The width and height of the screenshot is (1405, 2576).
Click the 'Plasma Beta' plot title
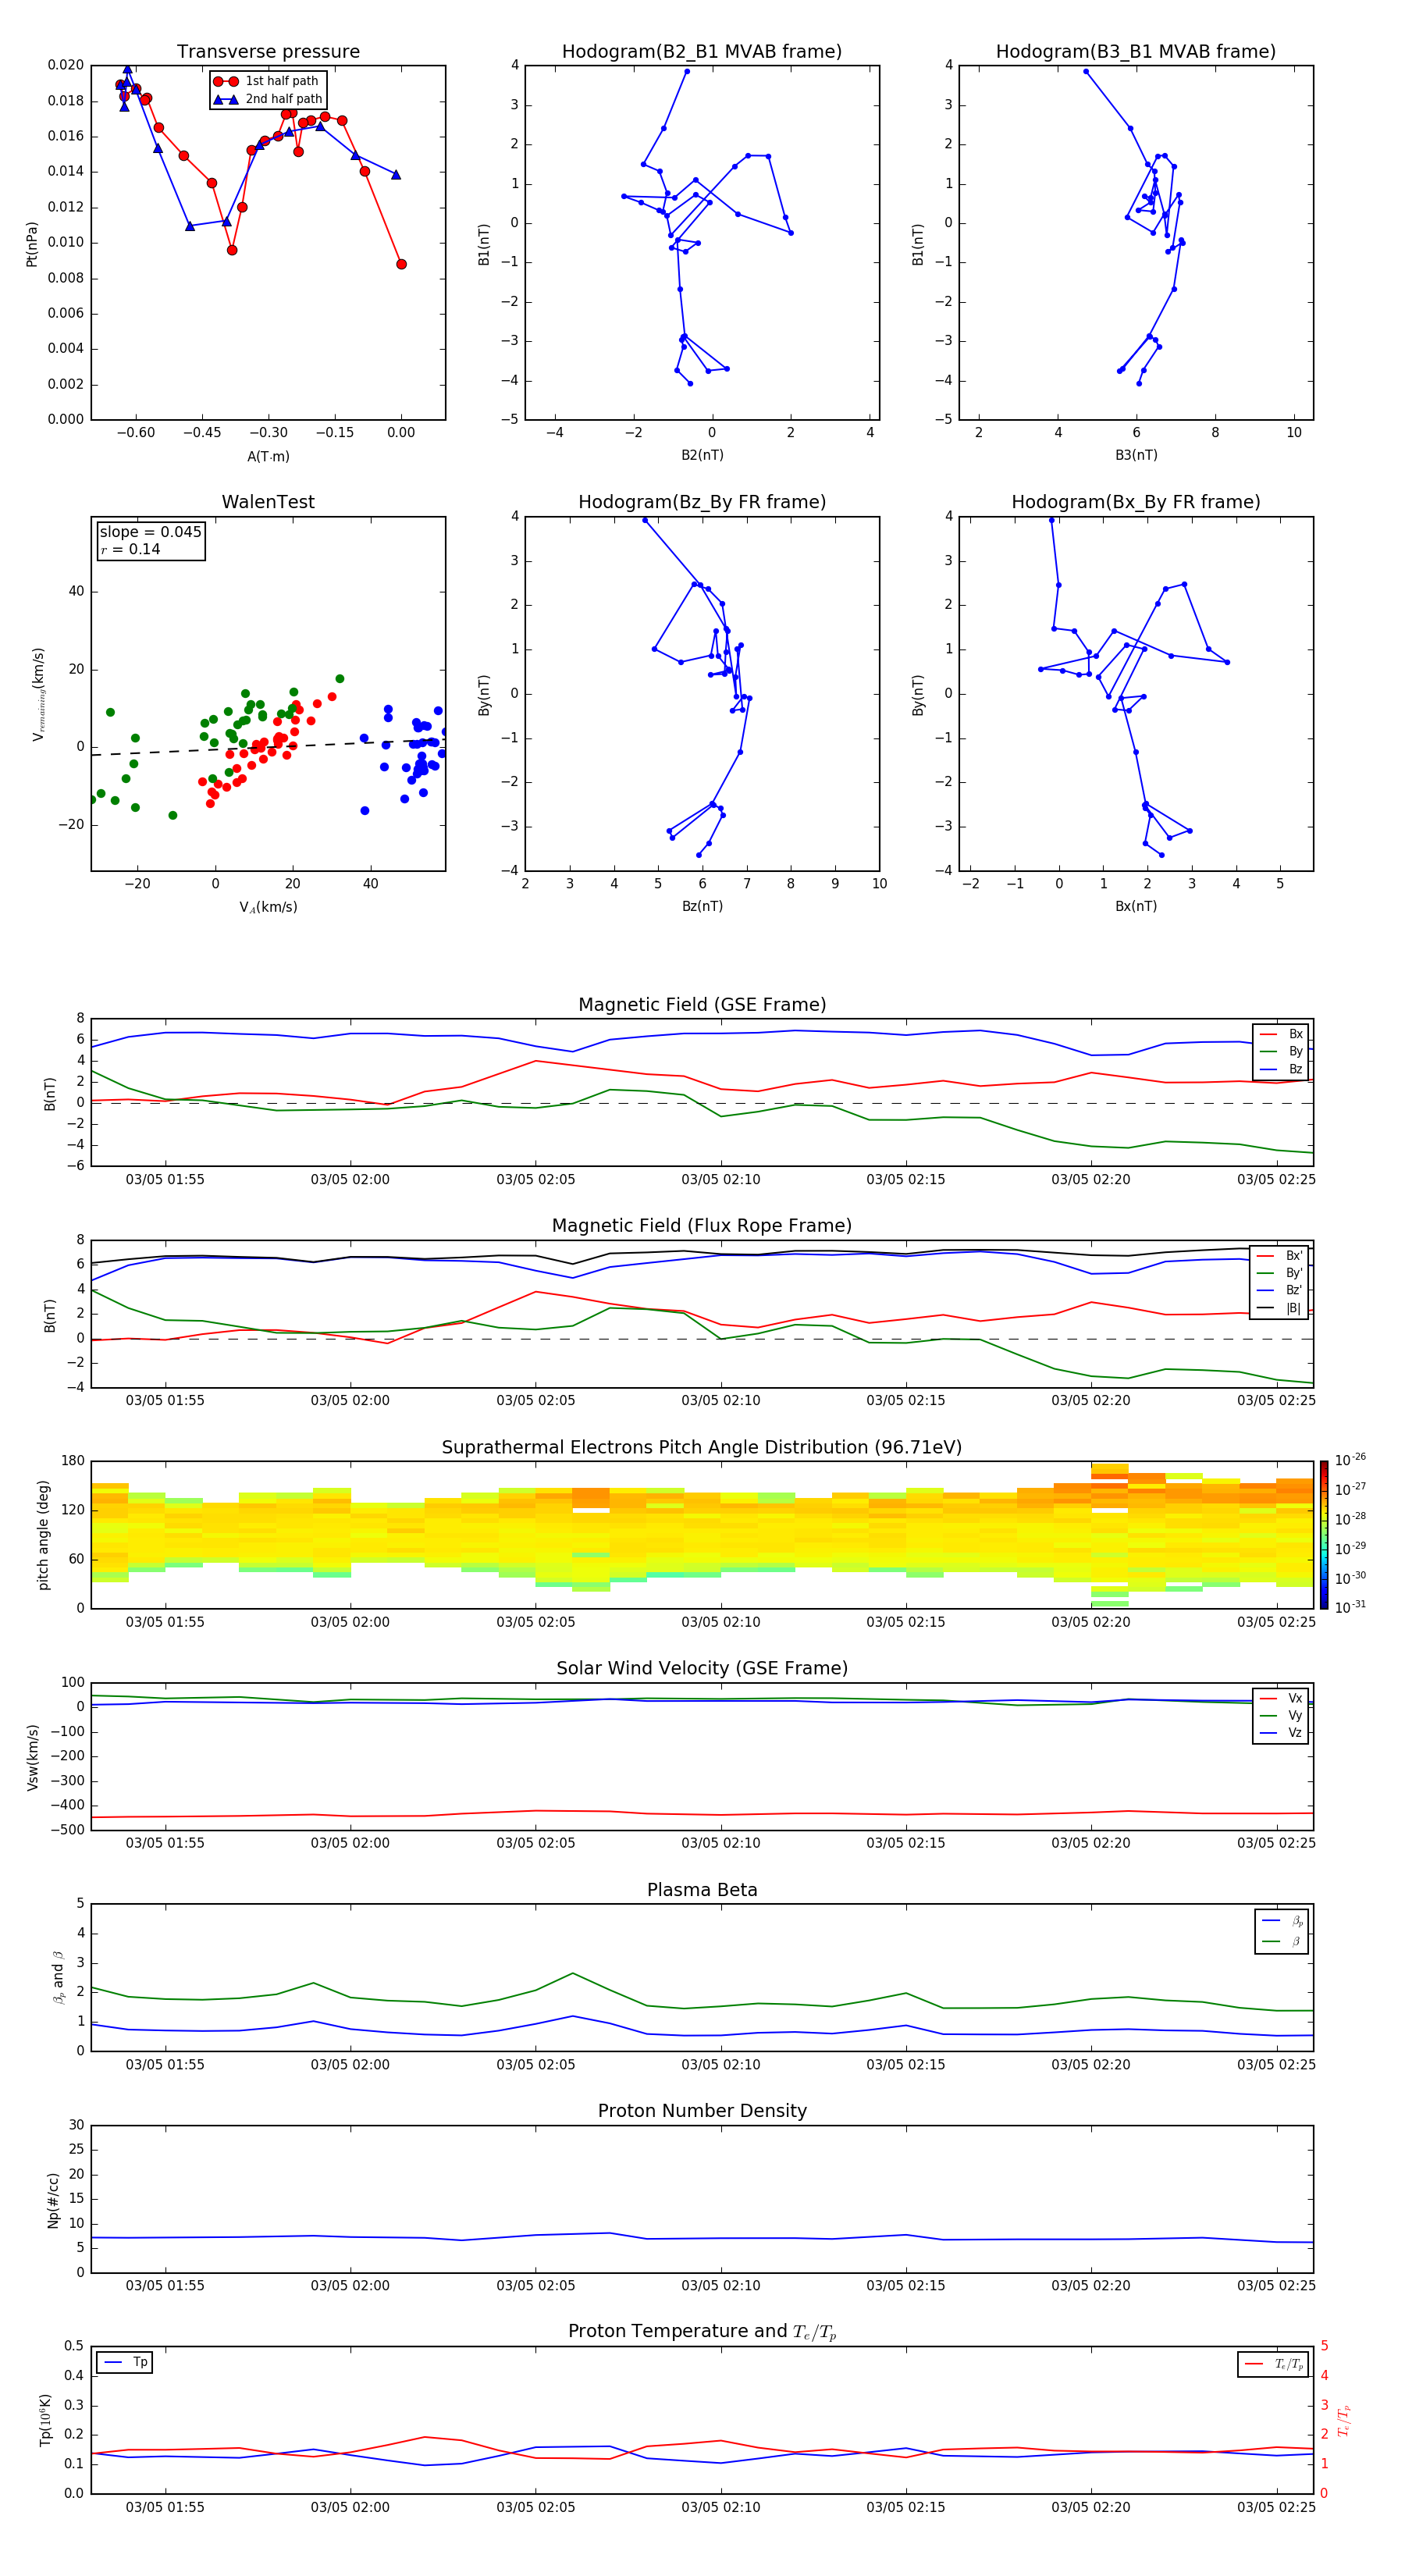coord(702,1891)
